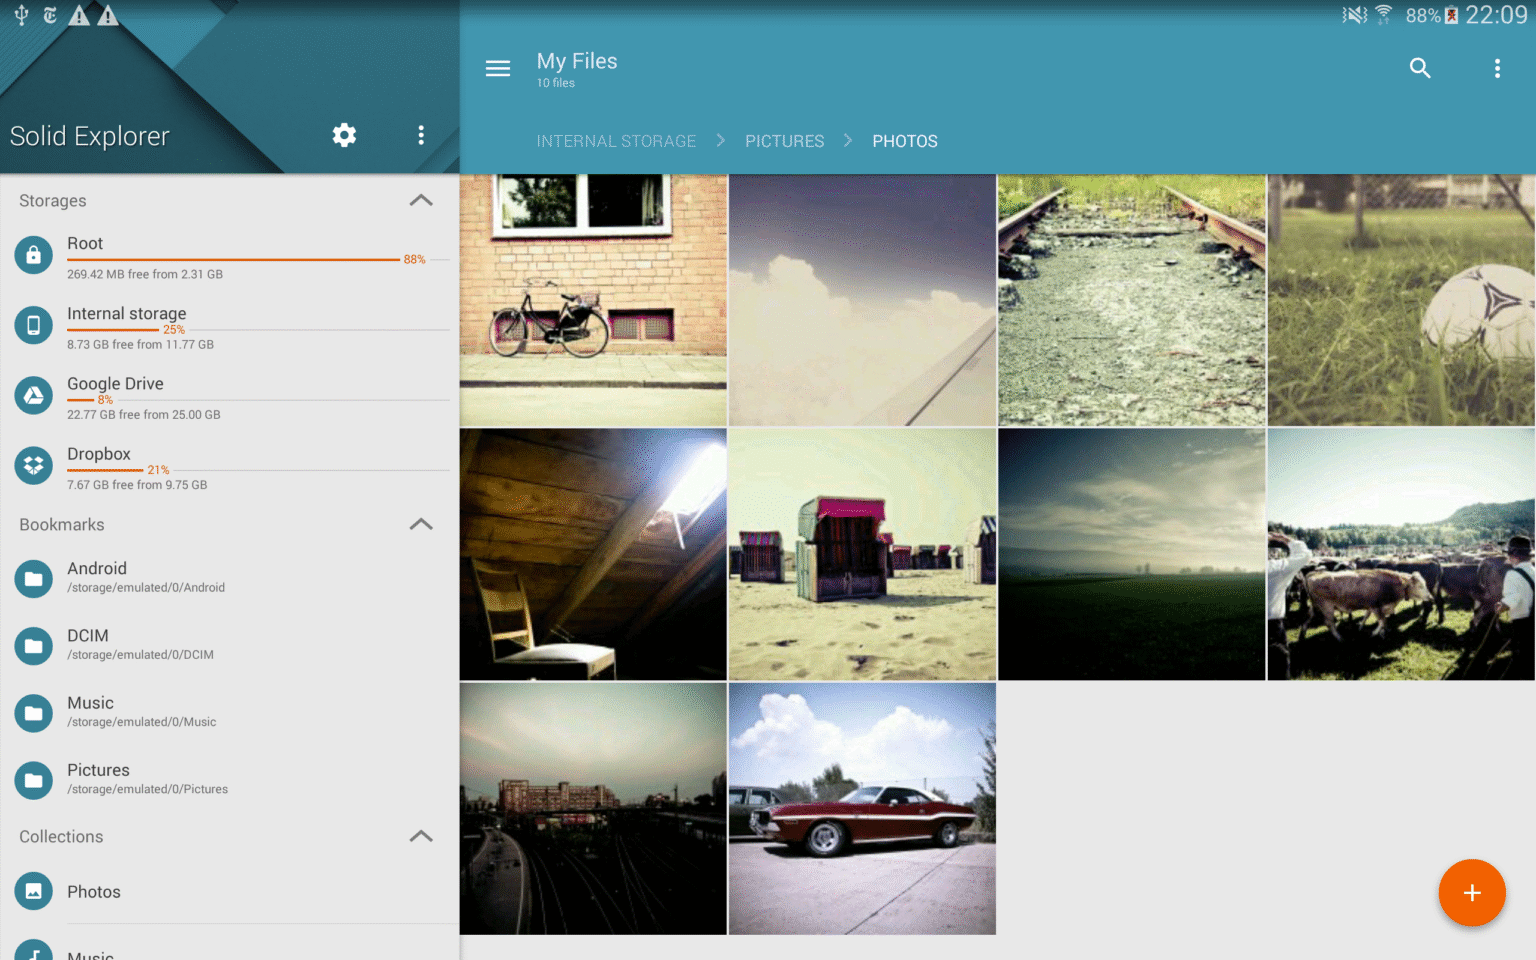This screenshot has height=960, width=1536.
Task: Tap the DCIM bookmark folder icon
Action: pos(33,646)
